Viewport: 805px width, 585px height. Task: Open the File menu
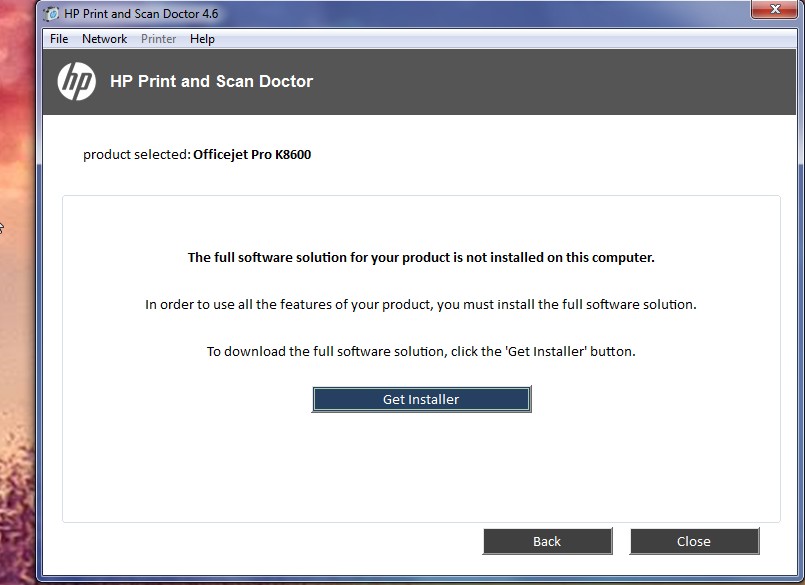59,39
